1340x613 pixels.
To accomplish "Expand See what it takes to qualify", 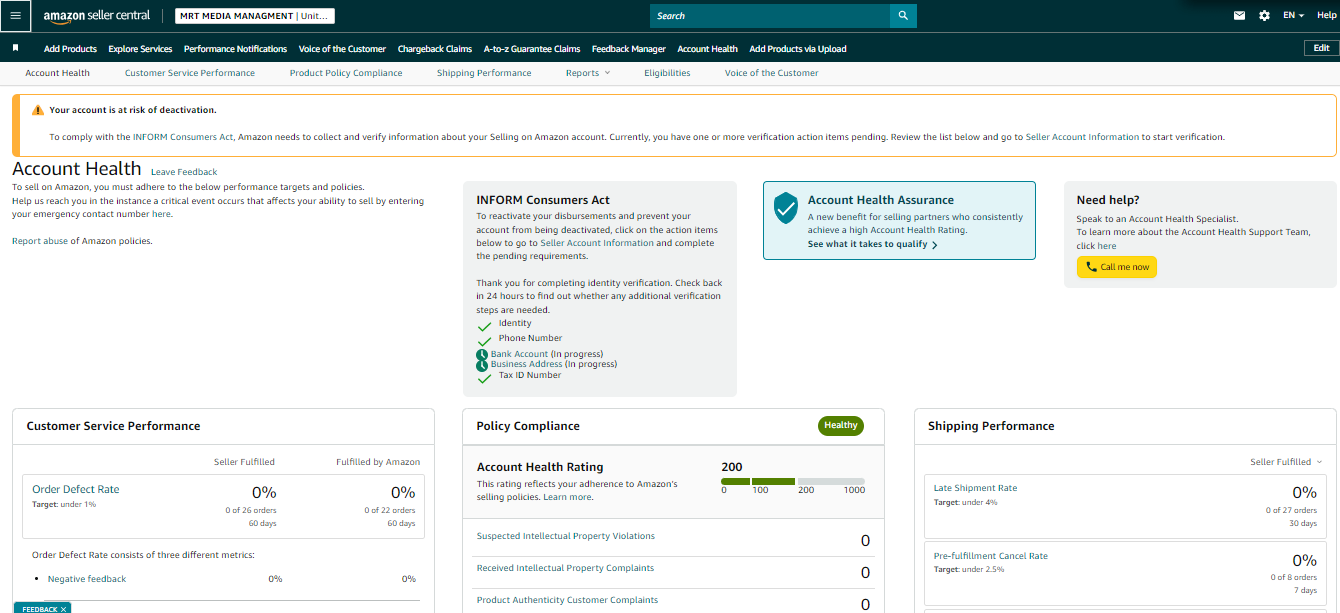I will click(872, 245).
